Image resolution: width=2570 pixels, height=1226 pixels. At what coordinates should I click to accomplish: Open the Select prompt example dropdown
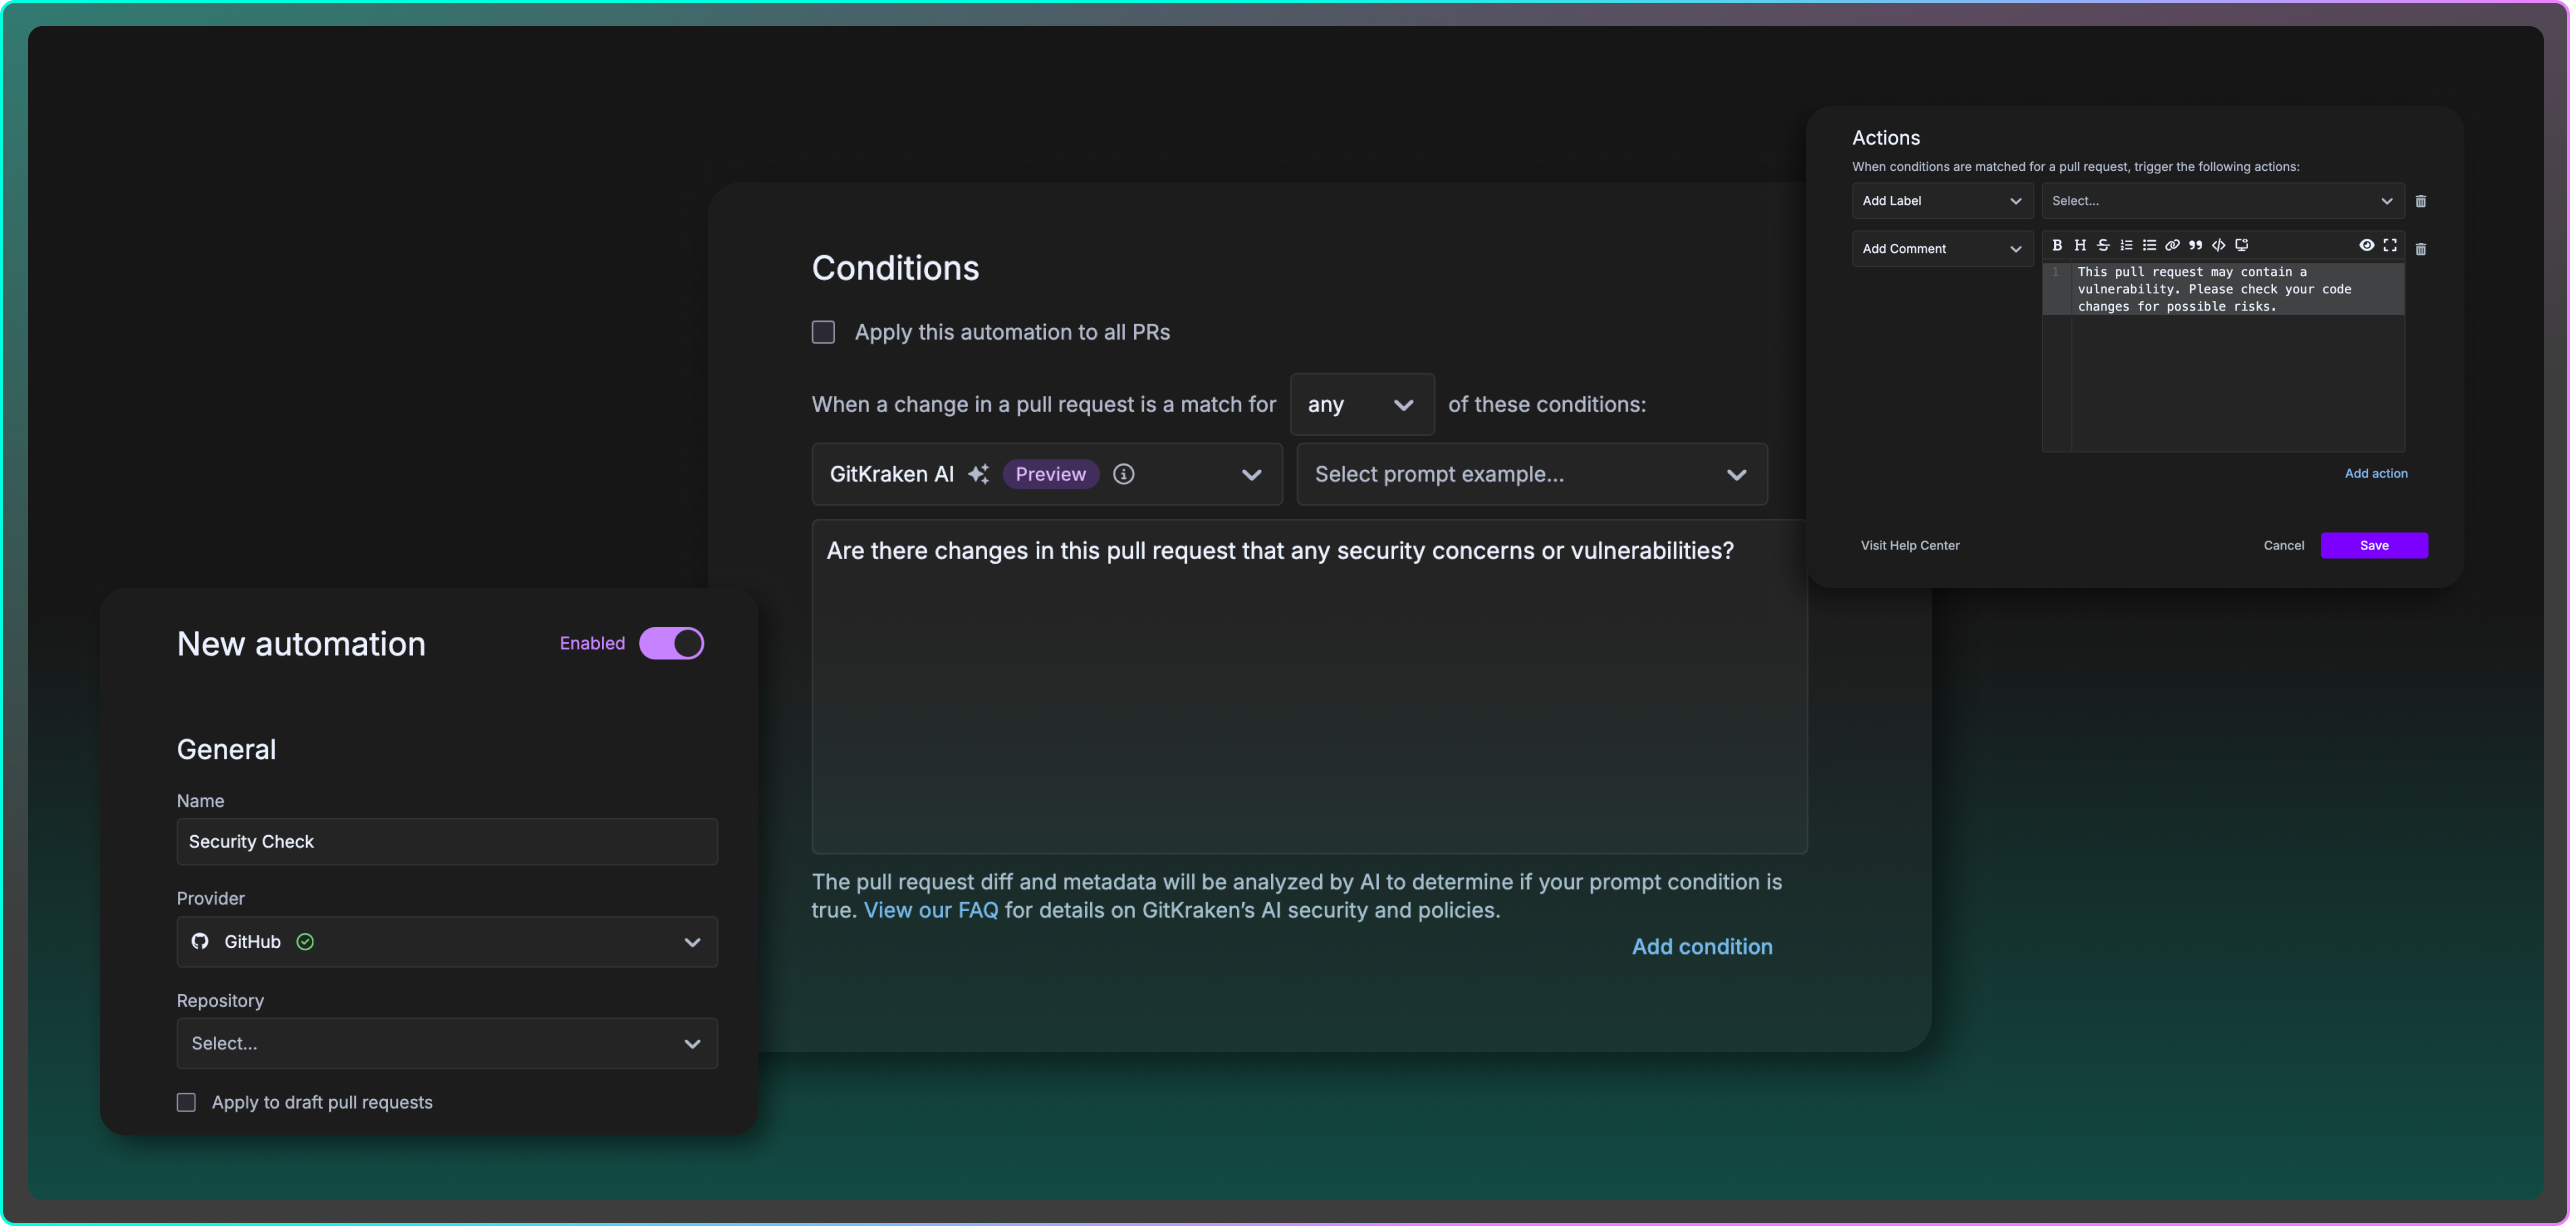tap(1530, 474)
